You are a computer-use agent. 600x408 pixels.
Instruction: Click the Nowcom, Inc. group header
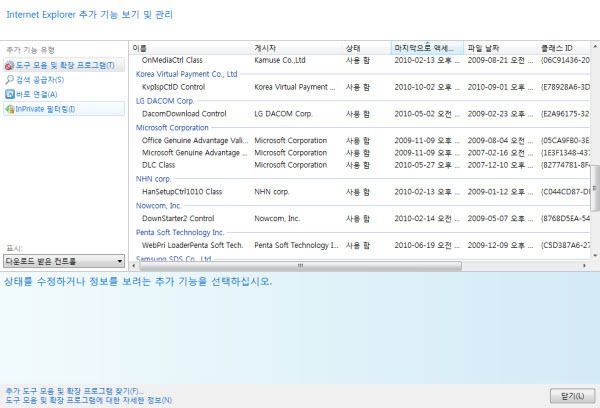click(x=158, y=206)
